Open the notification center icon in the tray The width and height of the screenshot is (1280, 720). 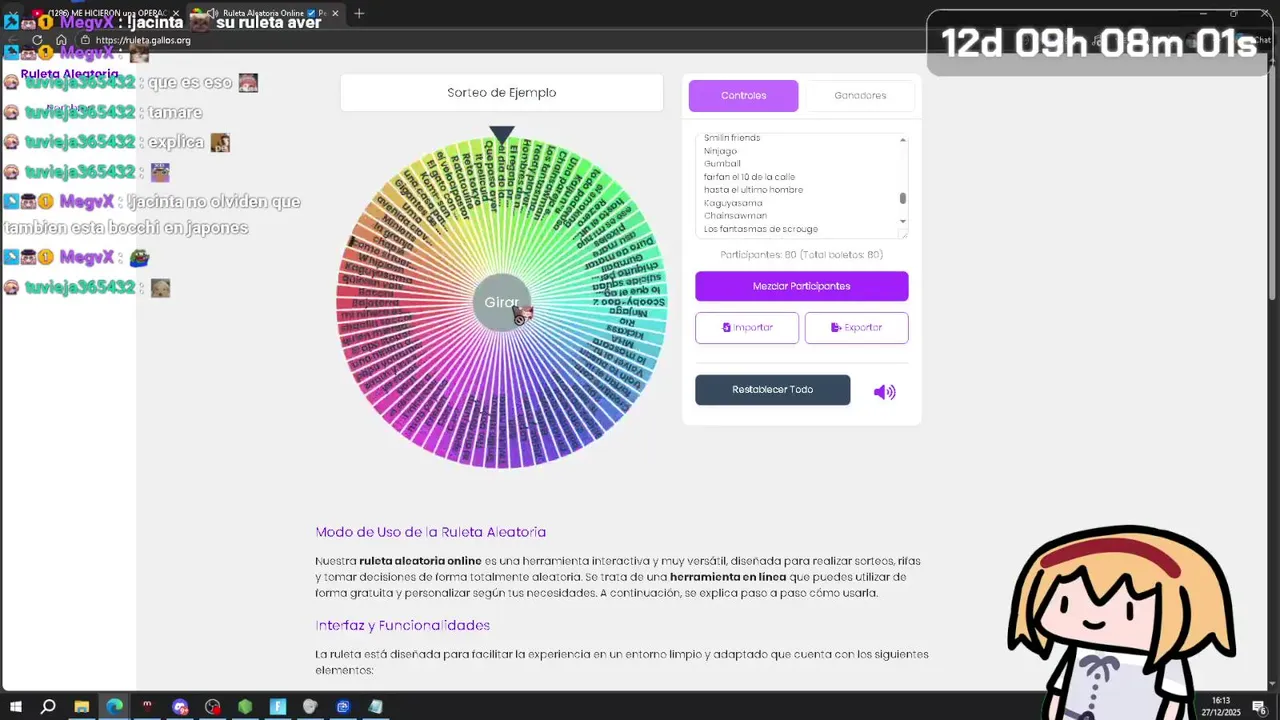coord(1259,707)
